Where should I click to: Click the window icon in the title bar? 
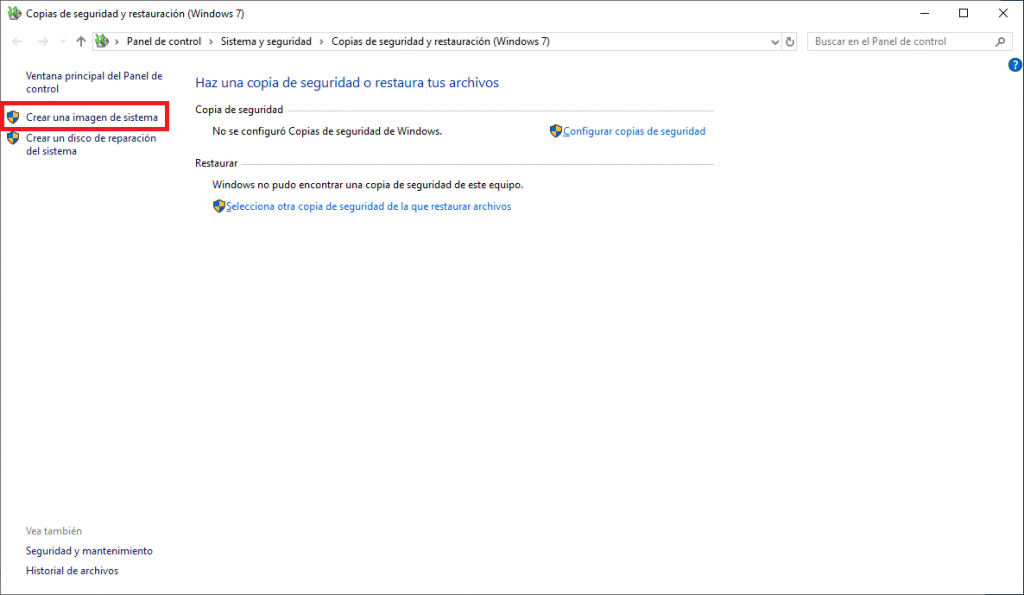(x=14, y=13)
